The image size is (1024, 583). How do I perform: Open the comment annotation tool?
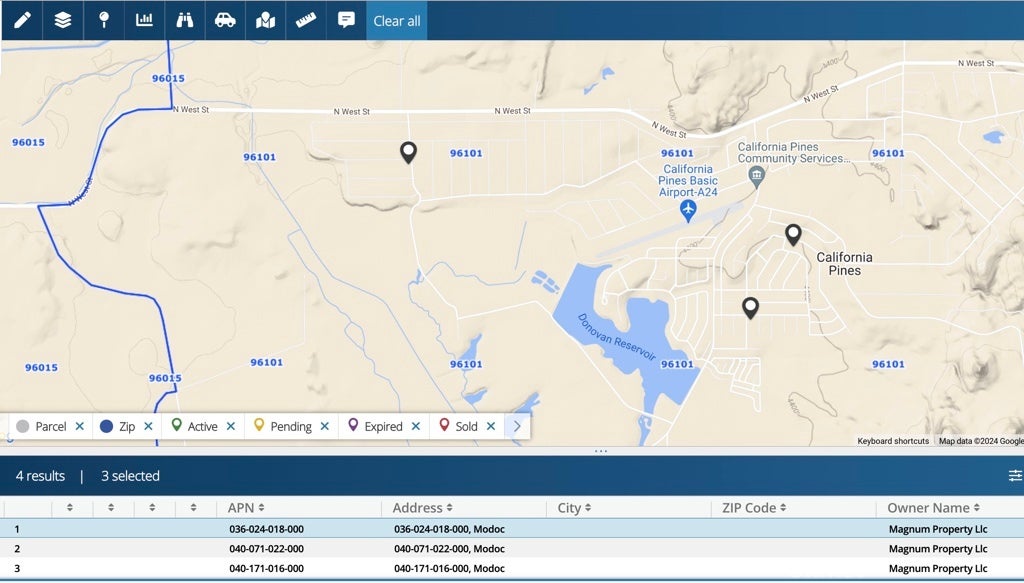click(x=346, y=20)
